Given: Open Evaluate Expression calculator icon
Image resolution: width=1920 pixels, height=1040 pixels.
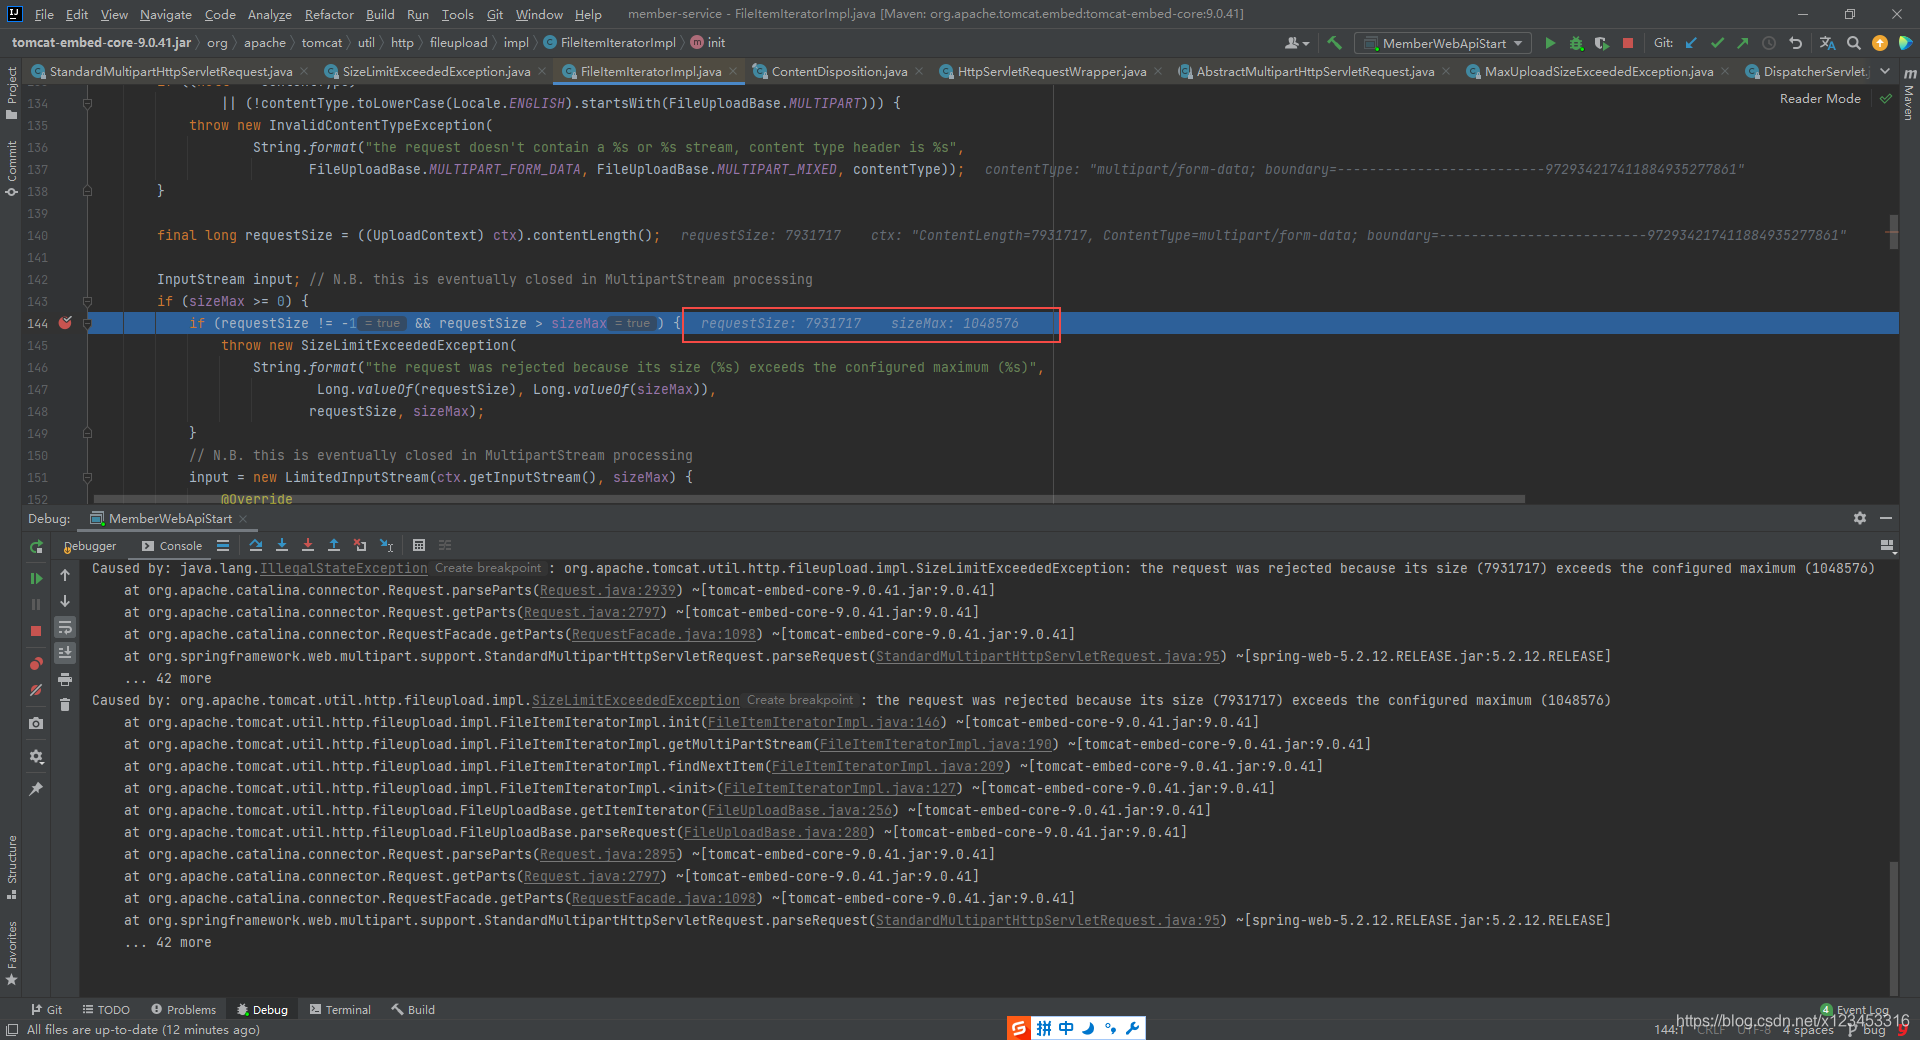Looking at the screenshot, I should (x=419, y=545).
